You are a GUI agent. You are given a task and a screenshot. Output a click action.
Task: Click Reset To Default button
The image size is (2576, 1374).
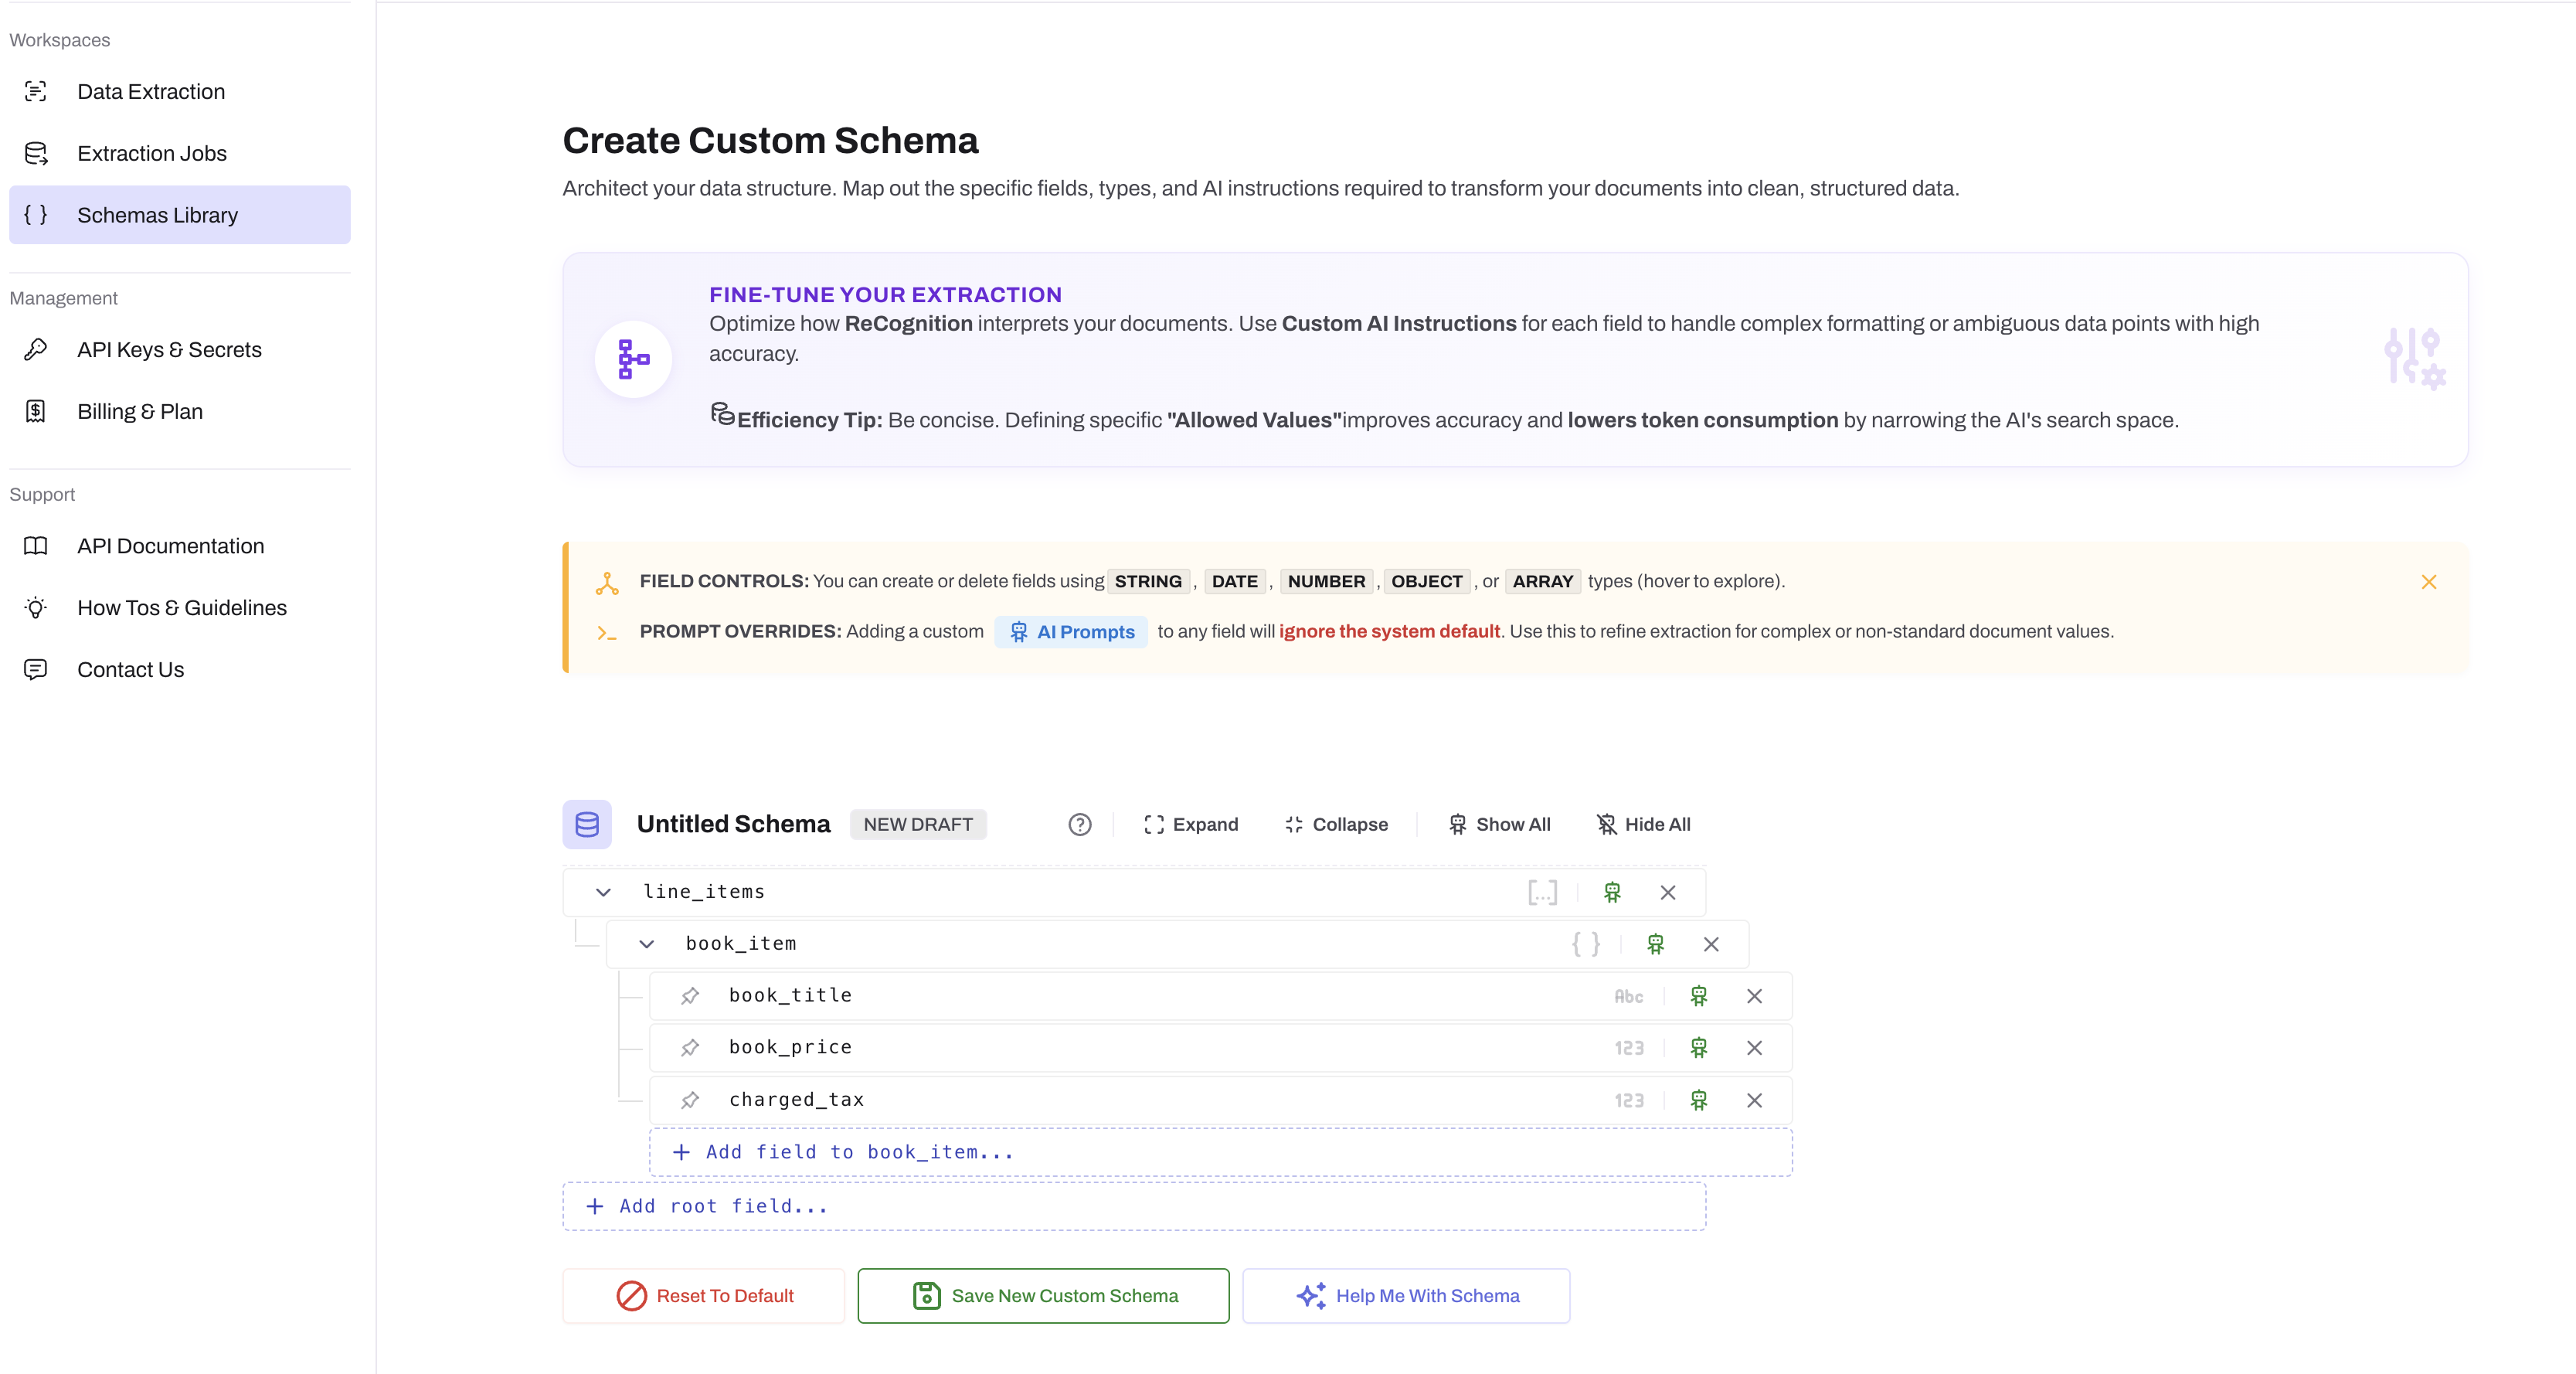pos(704,1296)
